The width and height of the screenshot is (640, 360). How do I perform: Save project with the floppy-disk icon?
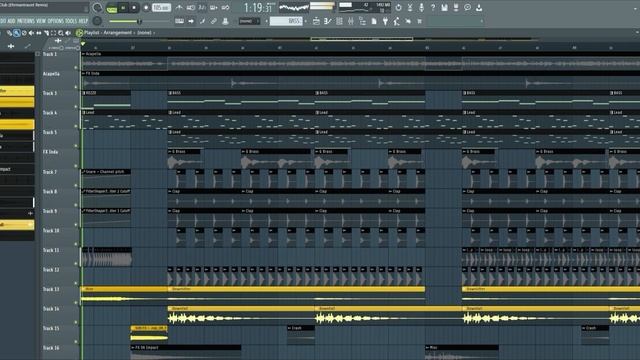point(444,8)
